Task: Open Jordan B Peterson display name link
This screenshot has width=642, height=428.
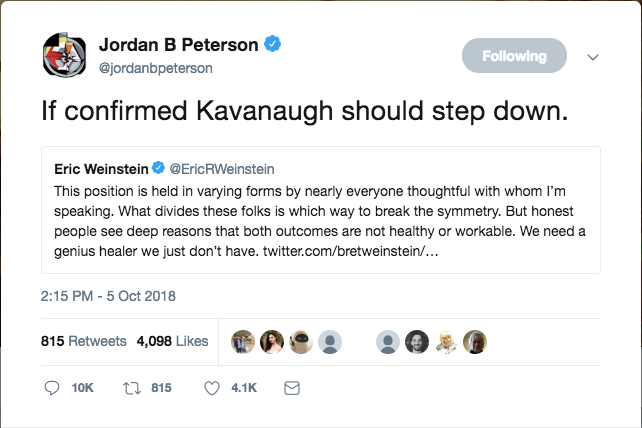Action: 178,45
